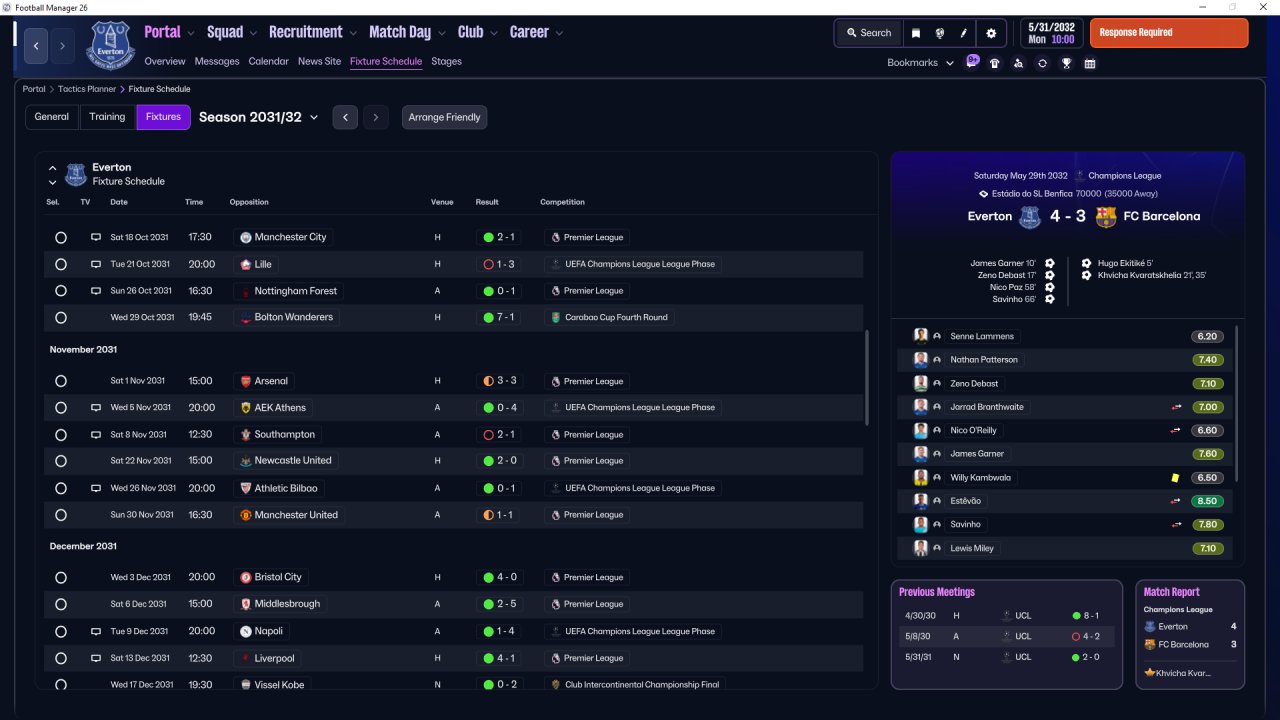This screenshot has height=720, width=1280.
Task: Click the Response Required button
Action: [1169, 33]
